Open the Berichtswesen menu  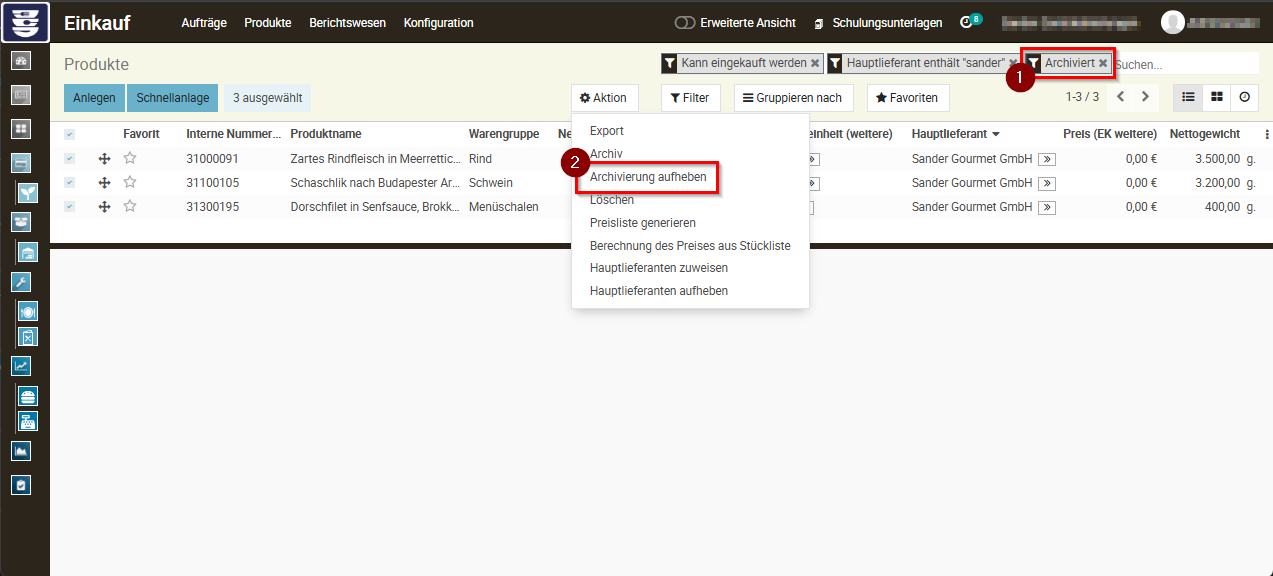(347, 23)
